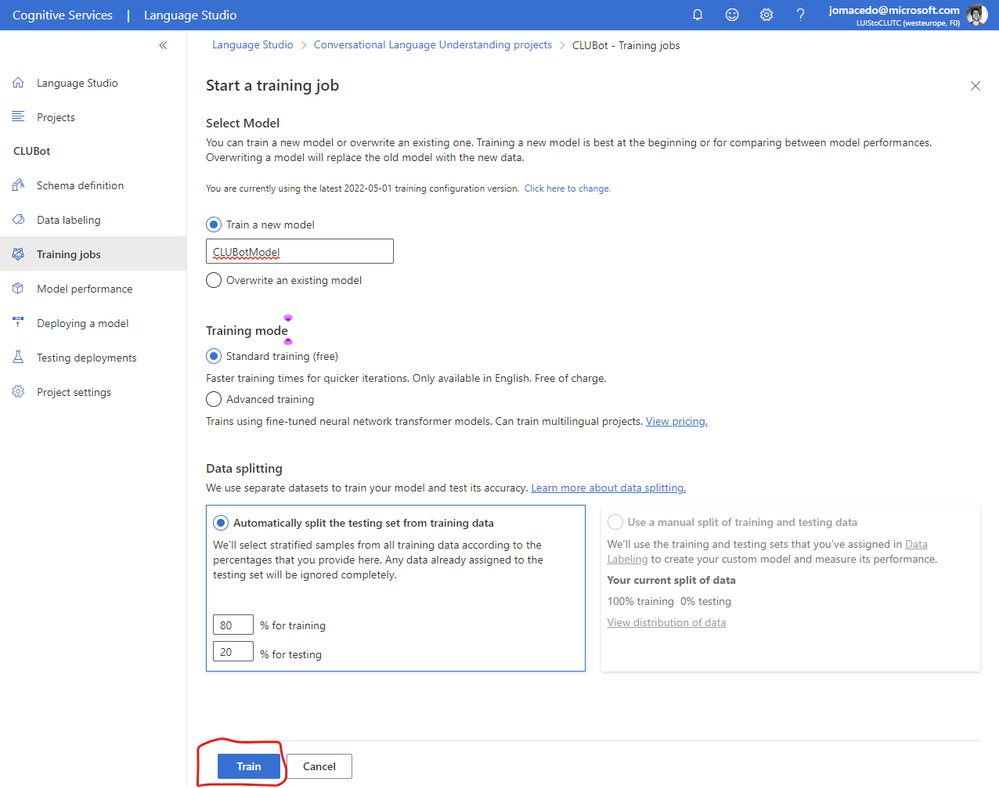Click the Data labeling tag icon
Viewport: 999px width, 788px height.
click(18, 220)
